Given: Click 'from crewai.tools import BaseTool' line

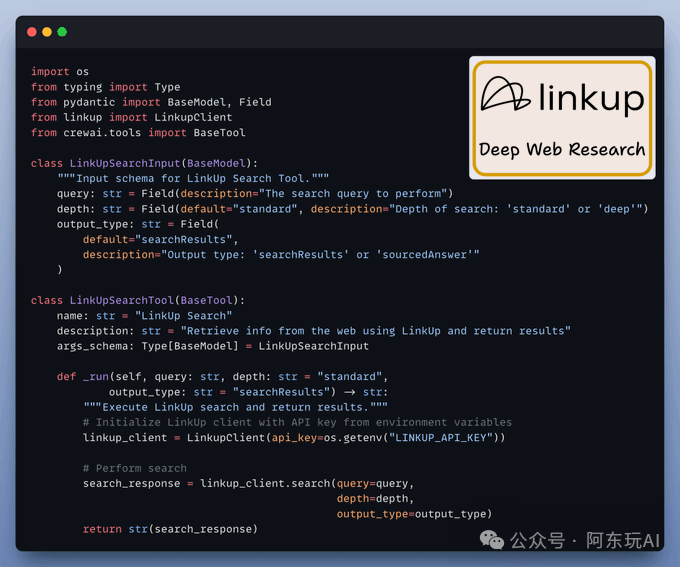Looking at the screenshot, I should pos(138,132).
